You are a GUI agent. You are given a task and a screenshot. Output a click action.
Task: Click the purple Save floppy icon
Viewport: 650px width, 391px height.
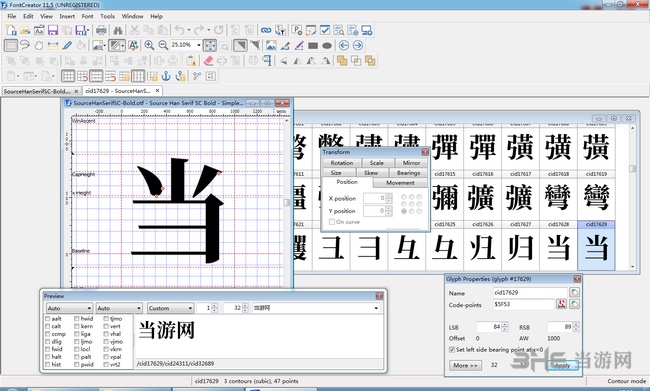53,30
